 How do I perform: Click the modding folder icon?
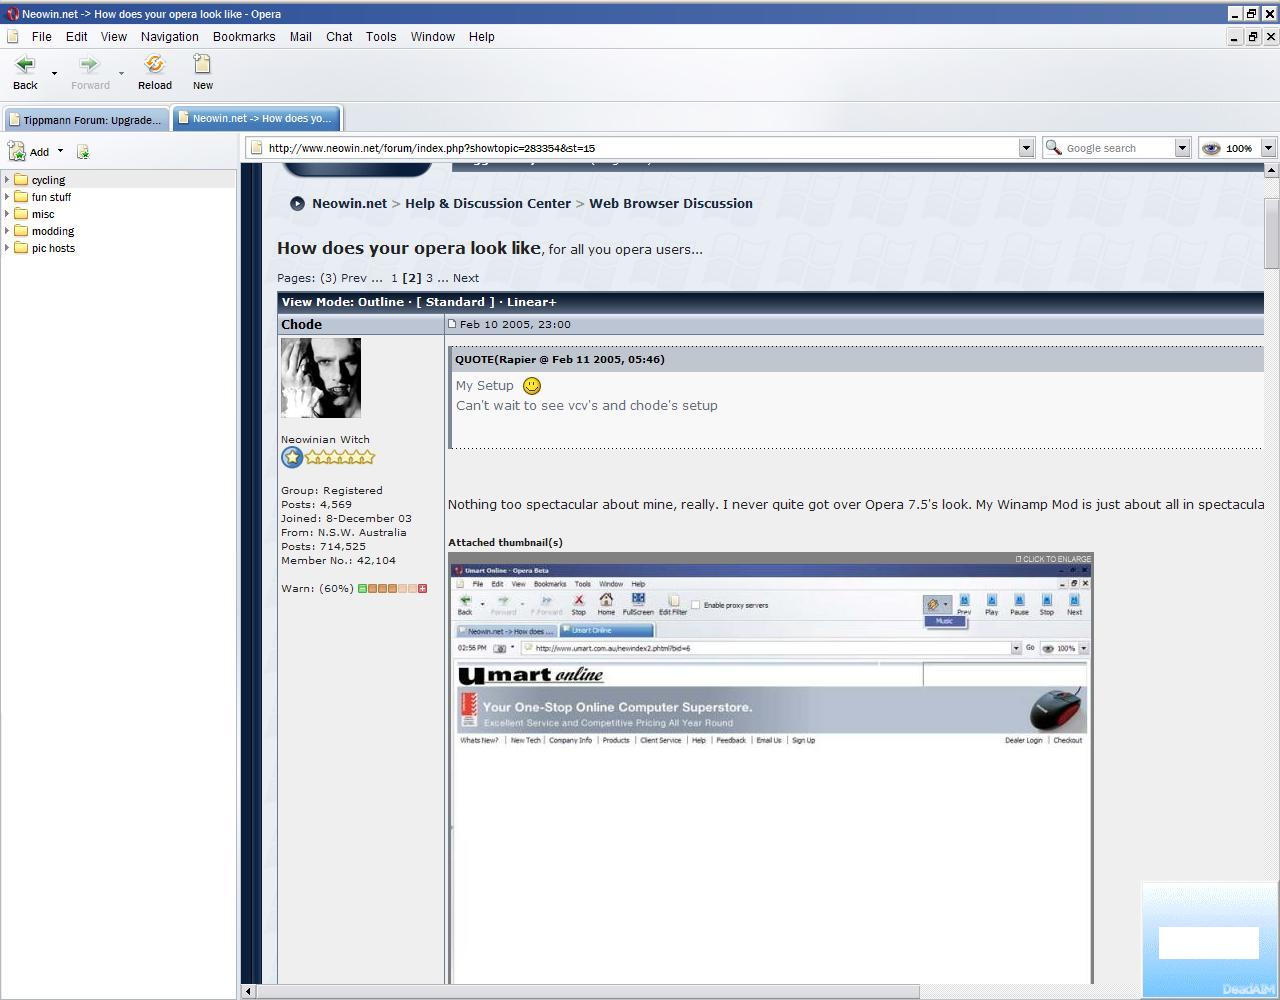pos(21,231)
